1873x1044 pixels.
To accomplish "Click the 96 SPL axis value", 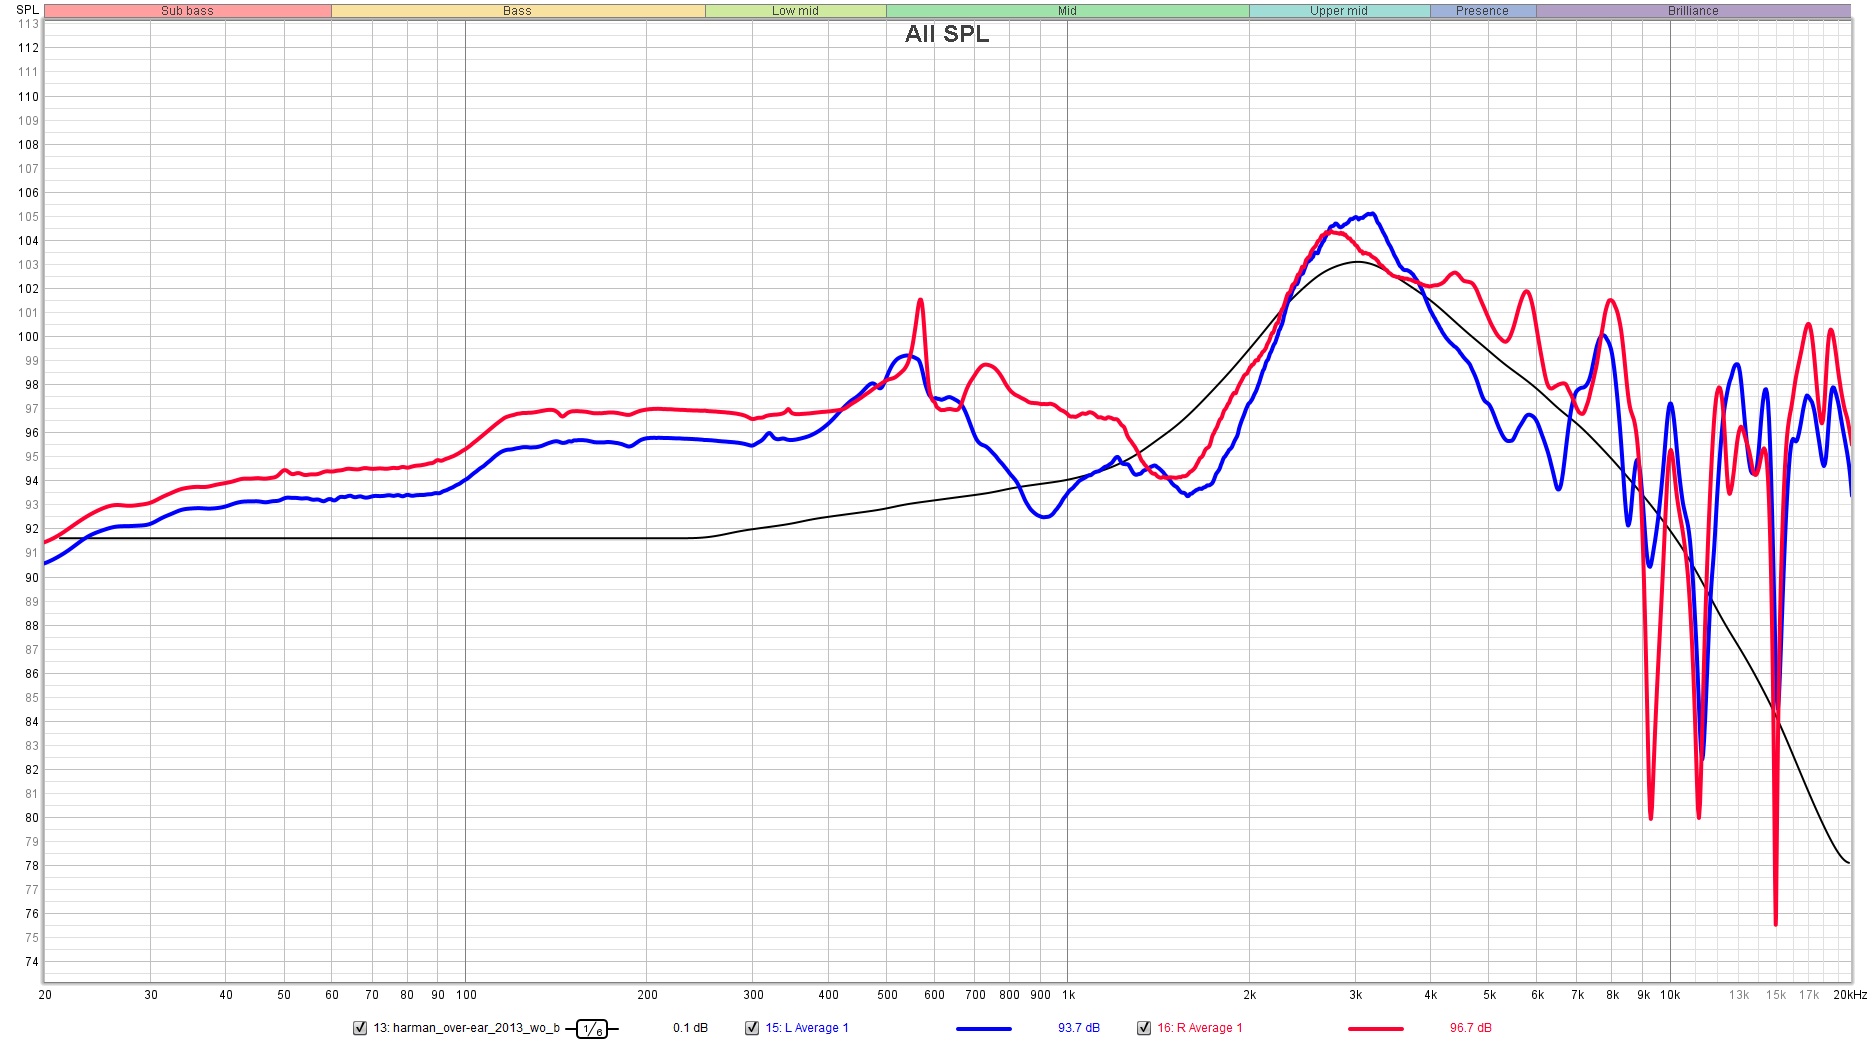I will (32, 433).
